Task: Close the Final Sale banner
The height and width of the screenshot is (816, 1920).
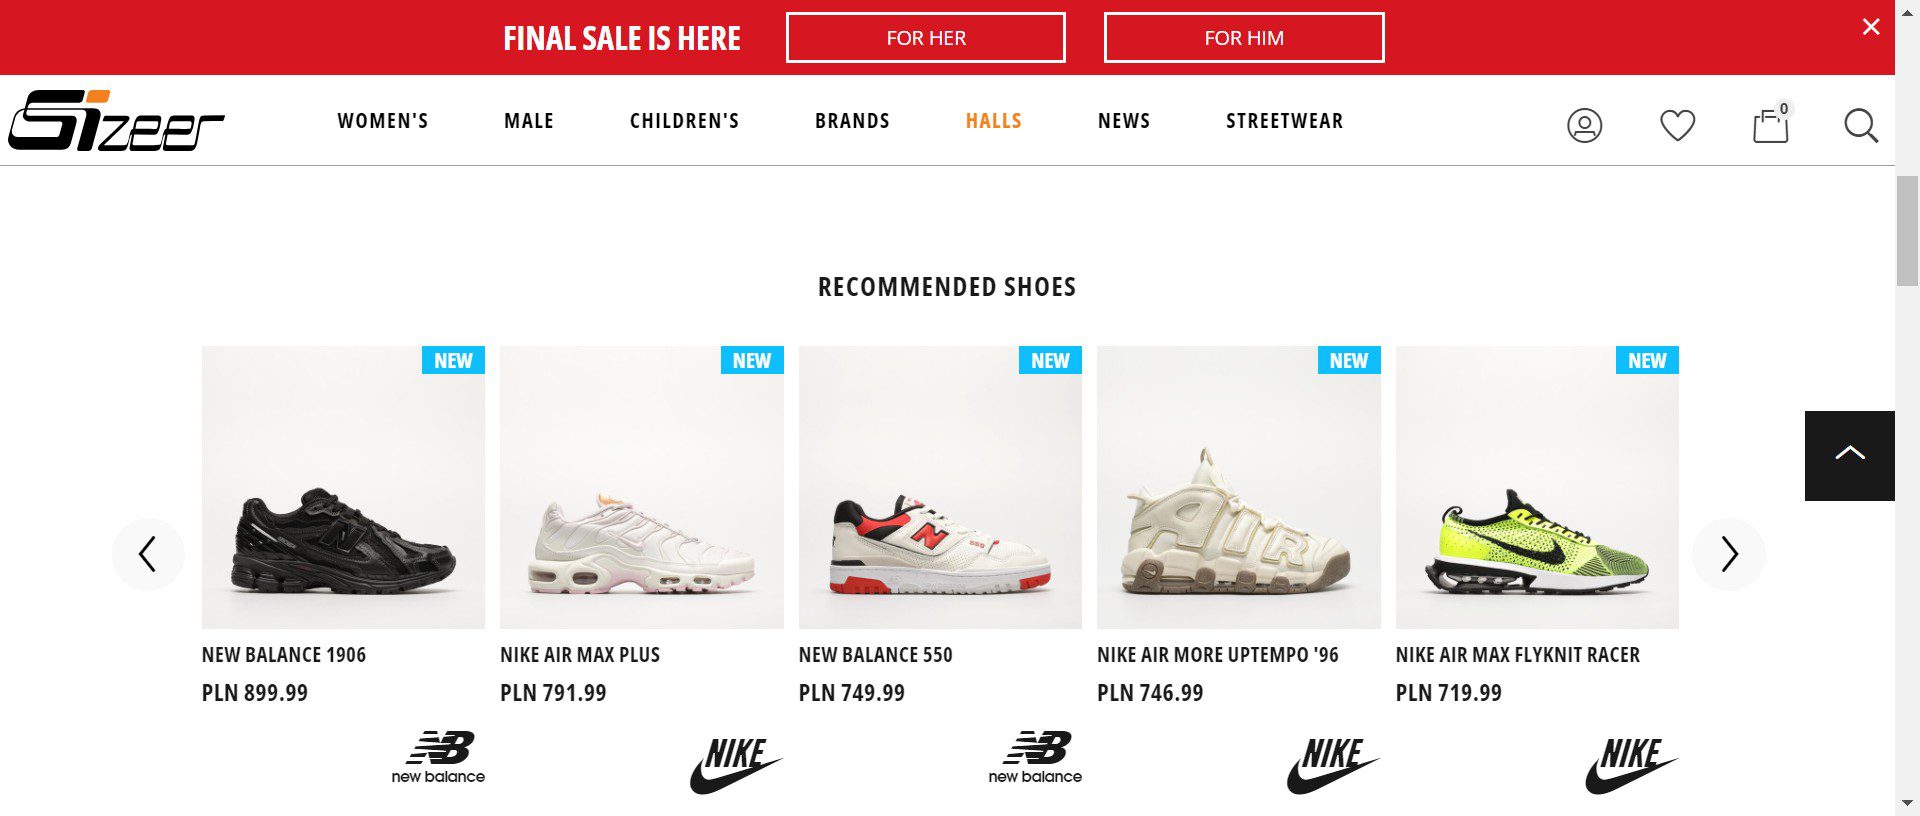Action: [1871, 27]
